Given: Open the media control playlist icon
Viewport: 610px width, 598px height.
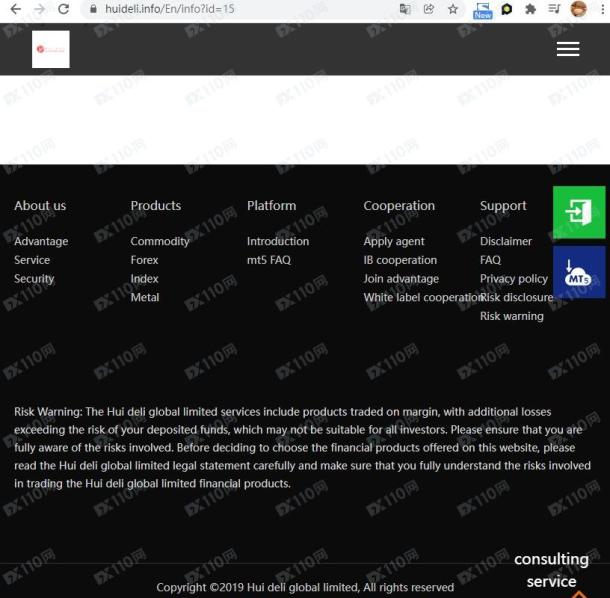Looking at the screenshot, I should [x=554, y=9].
